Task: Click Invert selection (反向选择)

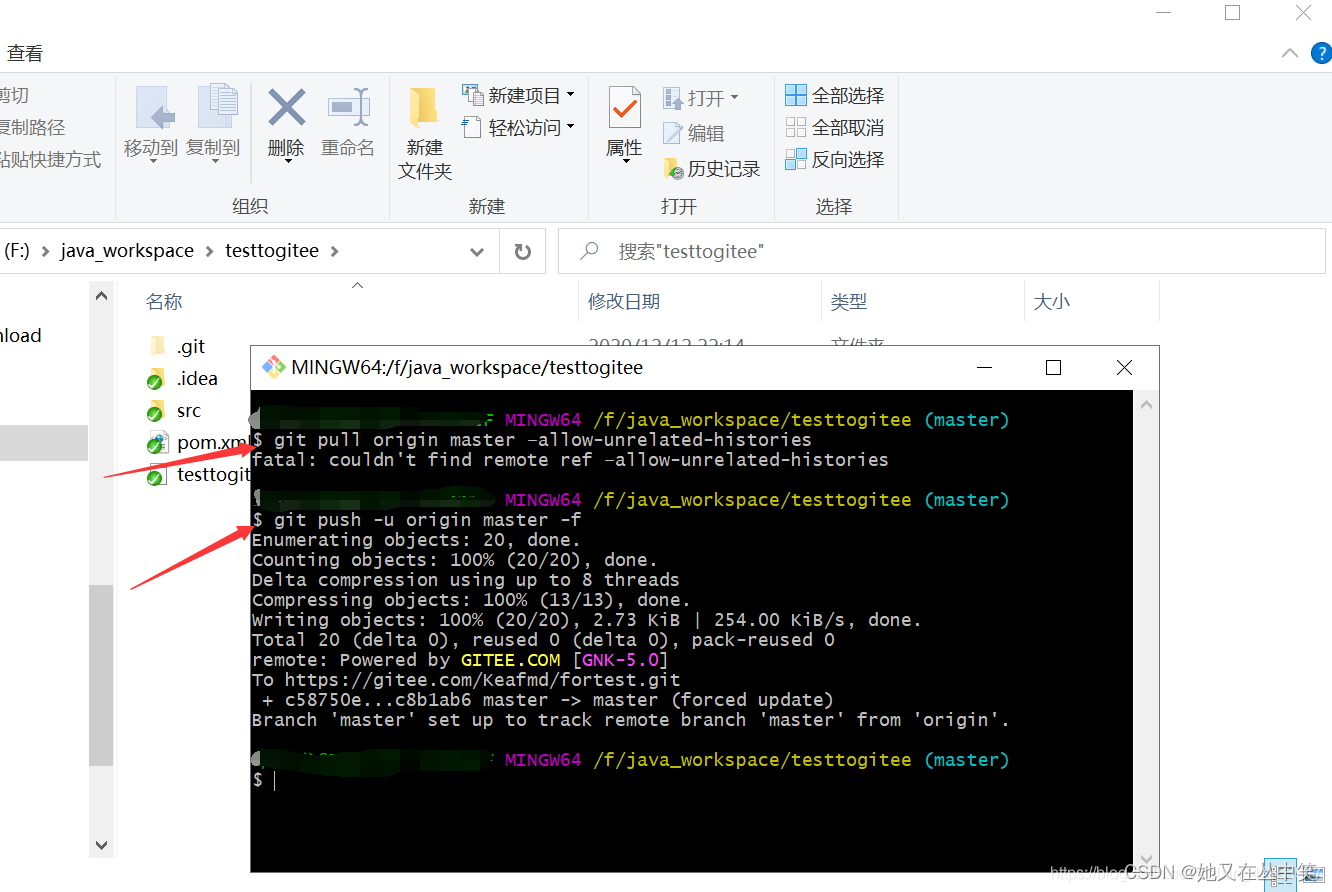Action: (835, 159)
